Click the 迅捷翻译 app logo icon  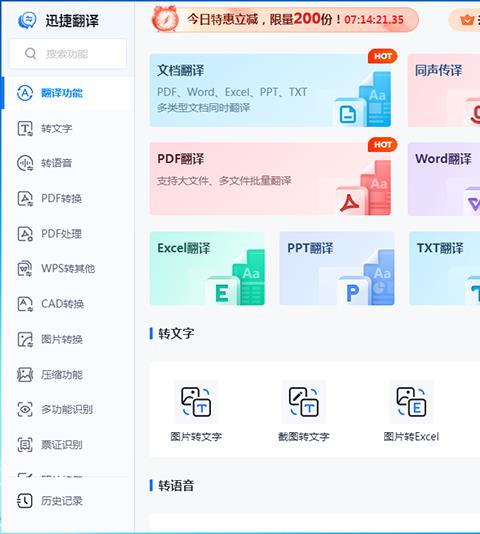tap(27, 20)
